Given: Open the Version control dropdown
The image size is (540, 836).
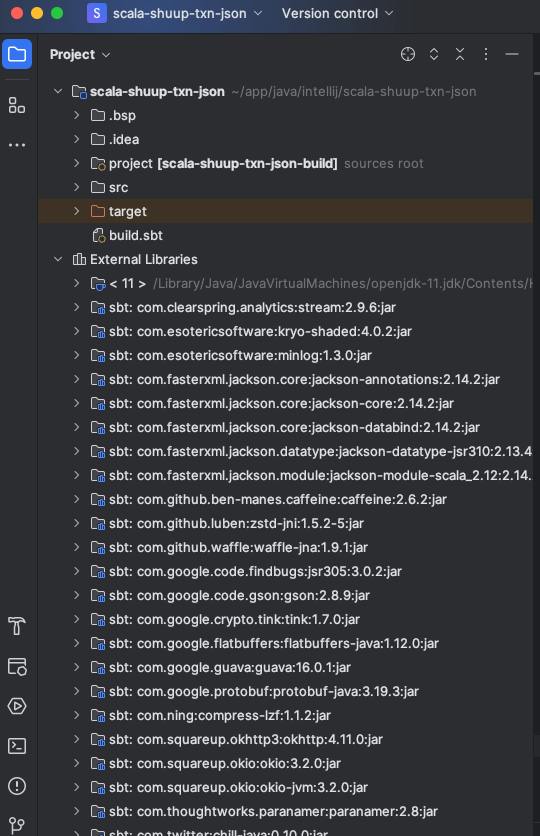Looking at the screenshot, I should click(x=337, y=13).
